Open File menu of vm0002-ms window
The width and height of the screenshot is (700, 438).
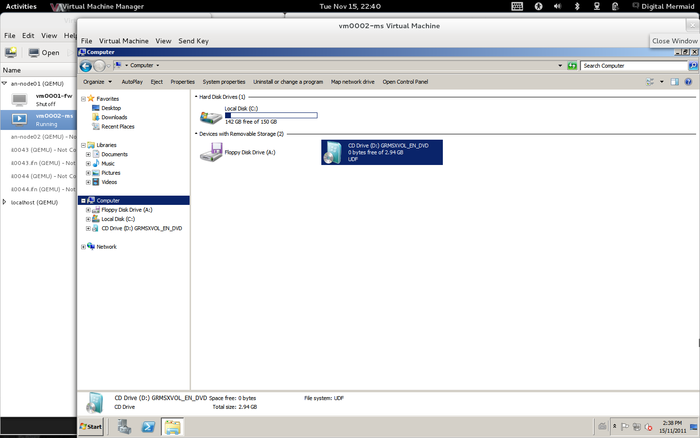point(87,41)
